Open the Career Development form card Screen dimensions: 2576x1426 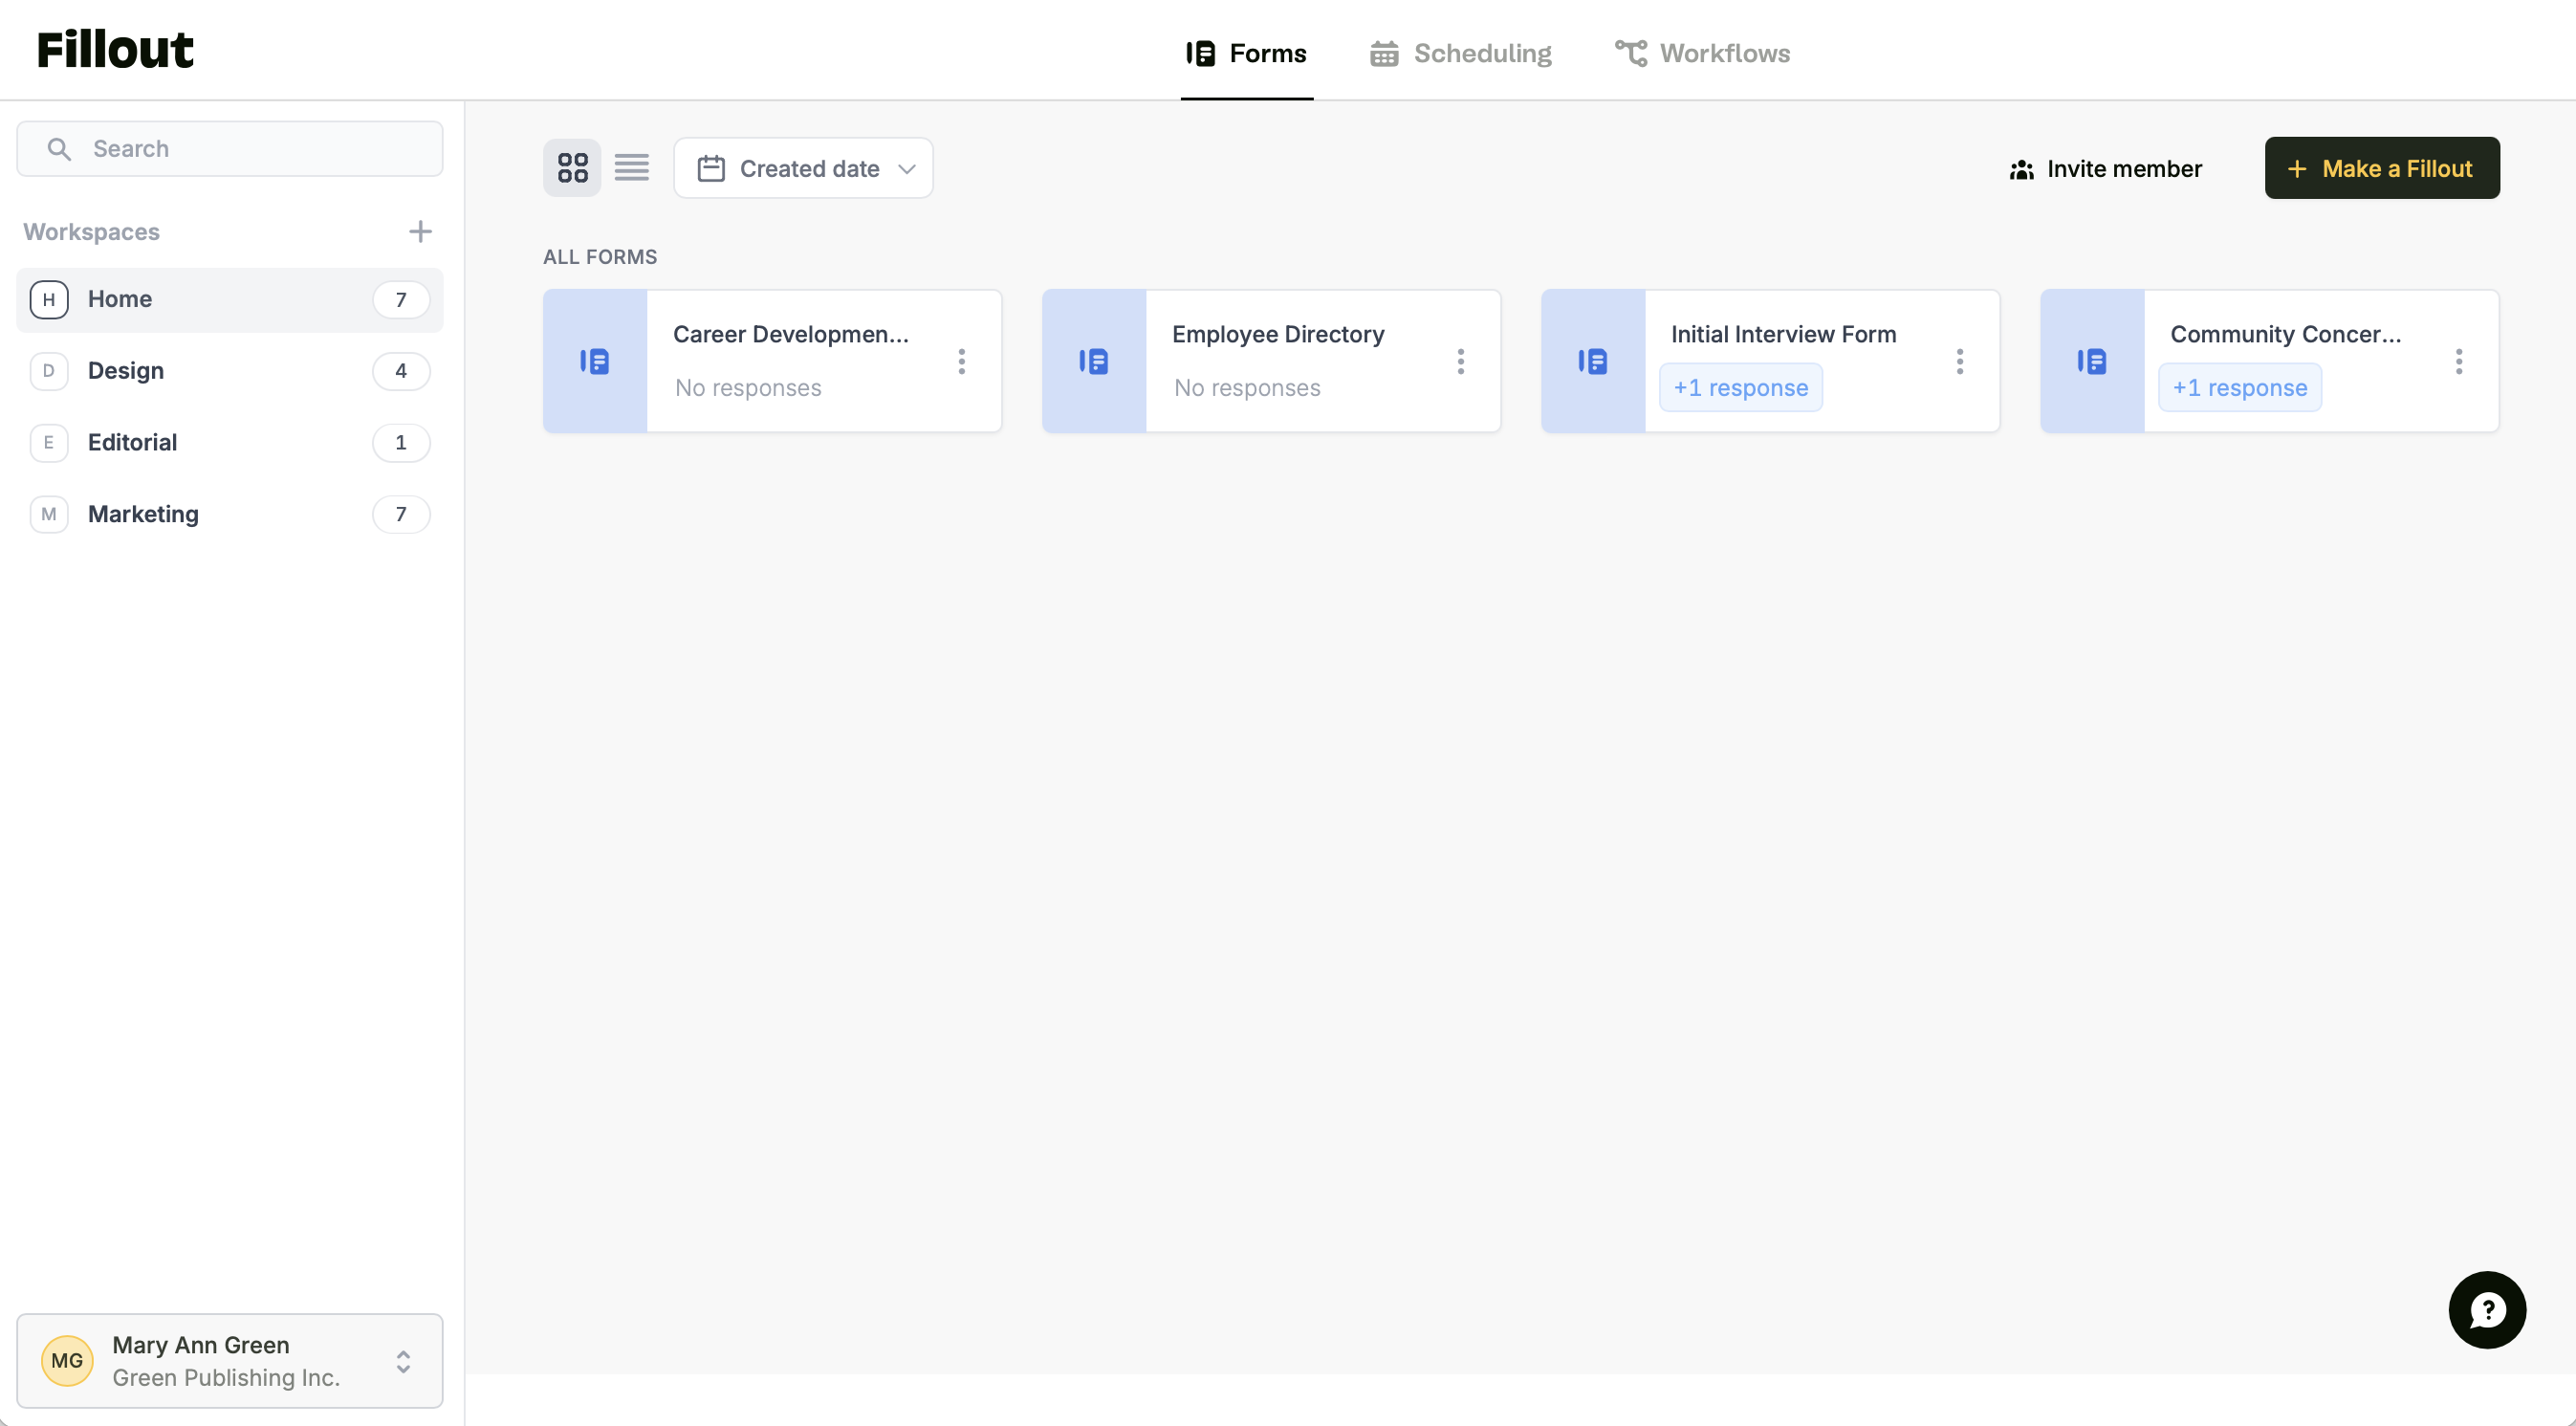click(x=772, y=361)
